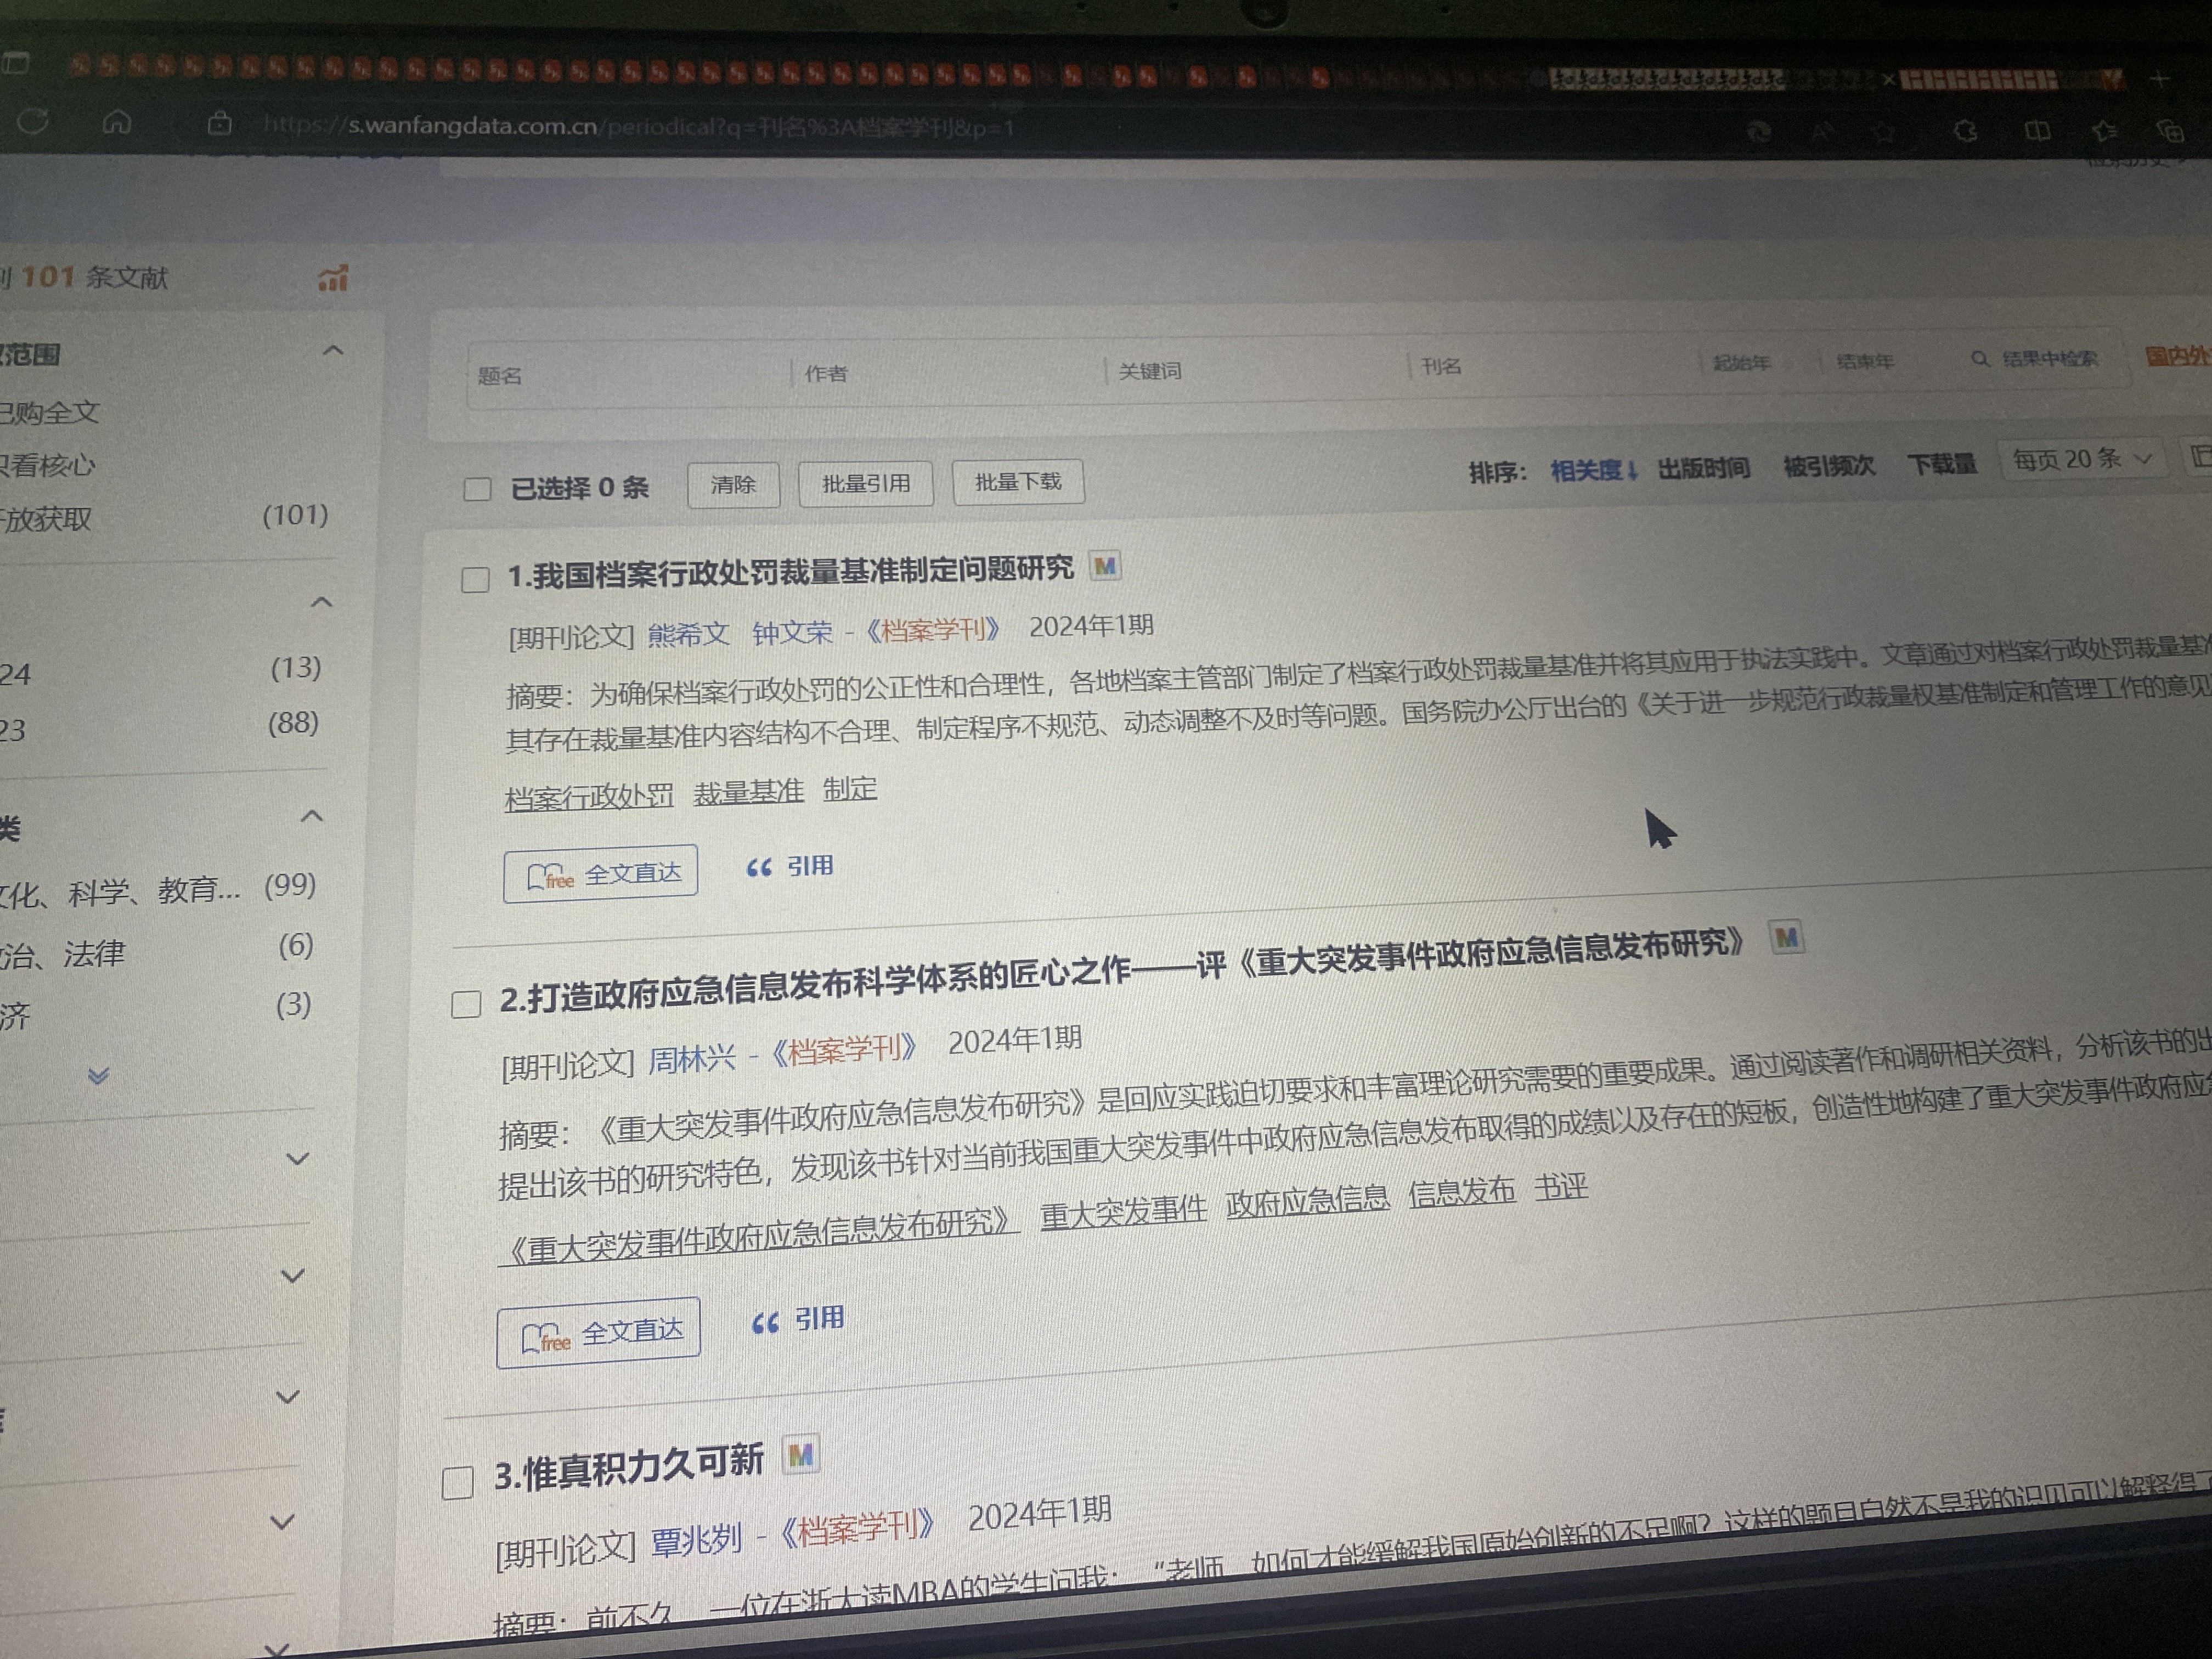The image size is (2212, 1659).
Task: Collapse the 范围 filter section chevron
Action: [333, 350]
